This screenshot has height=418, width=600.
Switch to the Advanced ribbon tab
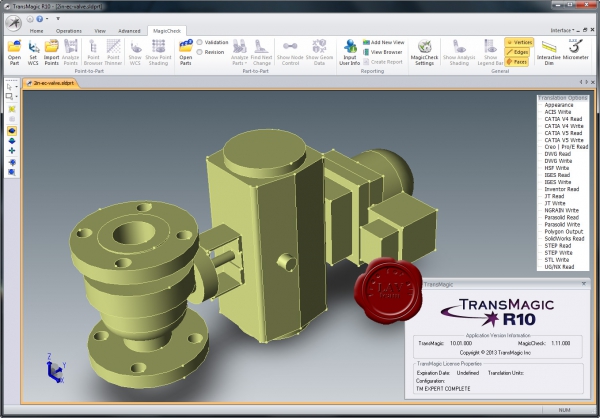click(129, 31)
